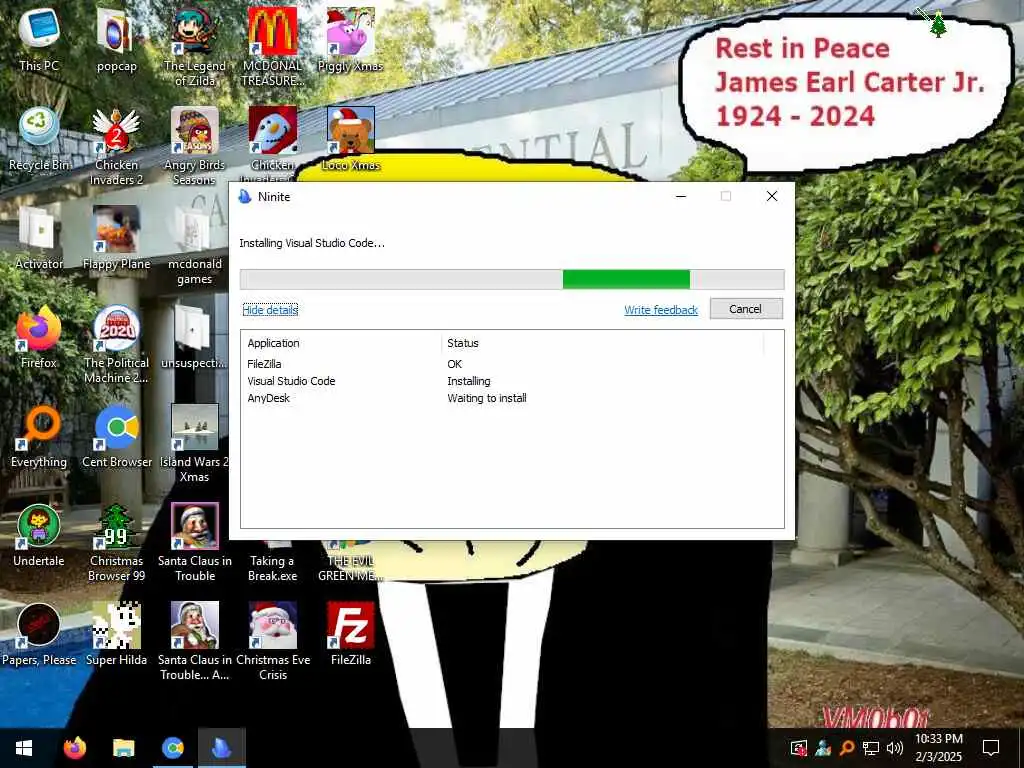The width and height of the screenshot is (1024, 768).
Task: Open the taskbar clock showing 10:33 PM
Action: pyautogui.click(x=938, y=748)
